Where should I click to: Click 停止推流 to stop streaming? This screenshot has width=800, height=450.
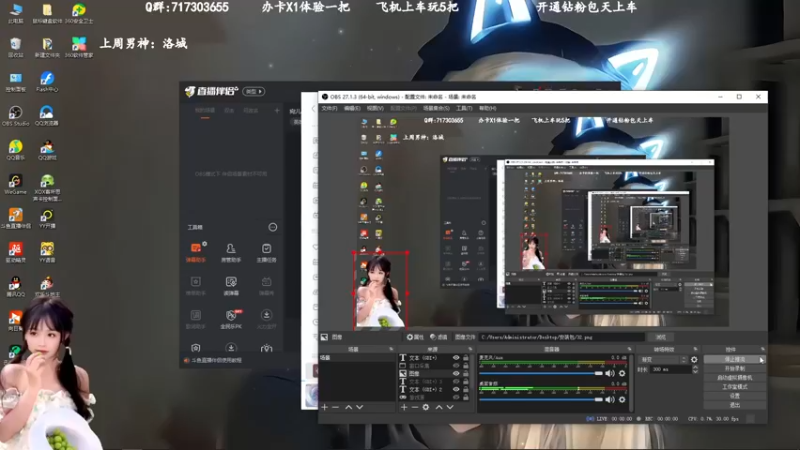[735, 360]
